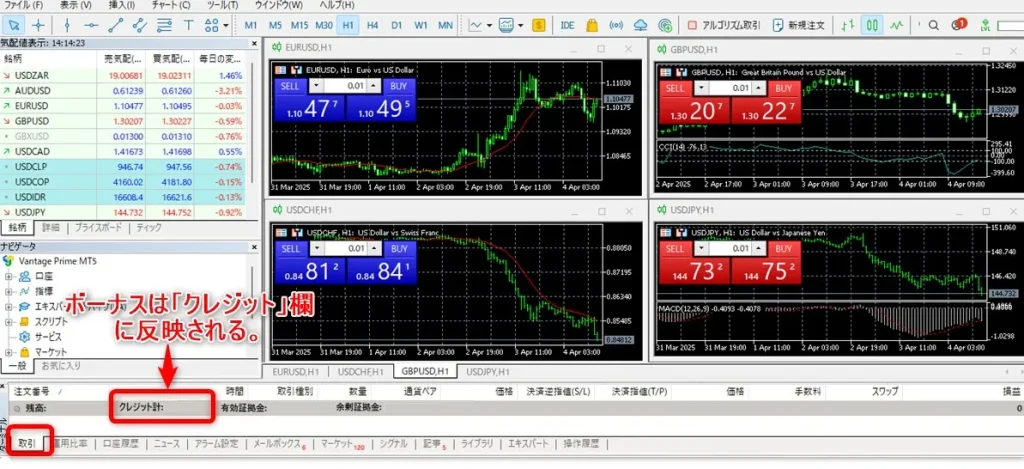
Task: Select the Fibonacci retracement lines tool
Action: pos(165,25)
